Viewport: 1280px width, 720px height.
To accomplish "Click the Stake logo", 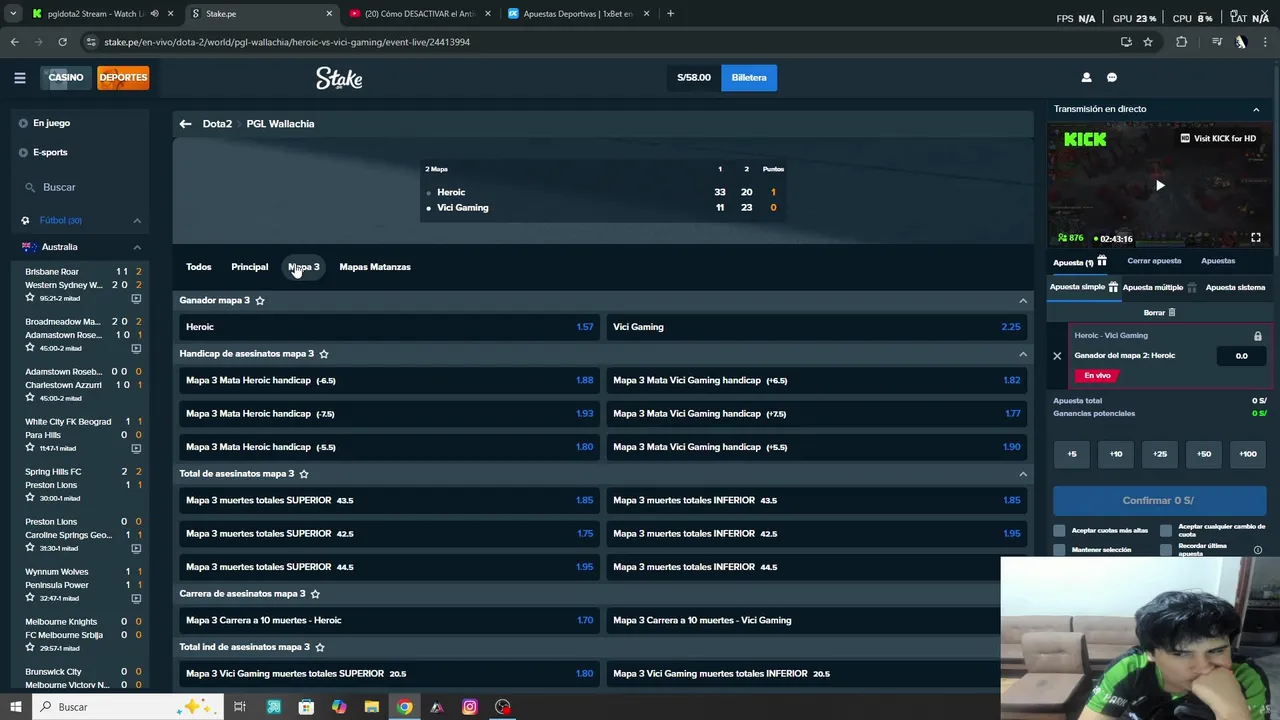I will click(x=339, y=78).
